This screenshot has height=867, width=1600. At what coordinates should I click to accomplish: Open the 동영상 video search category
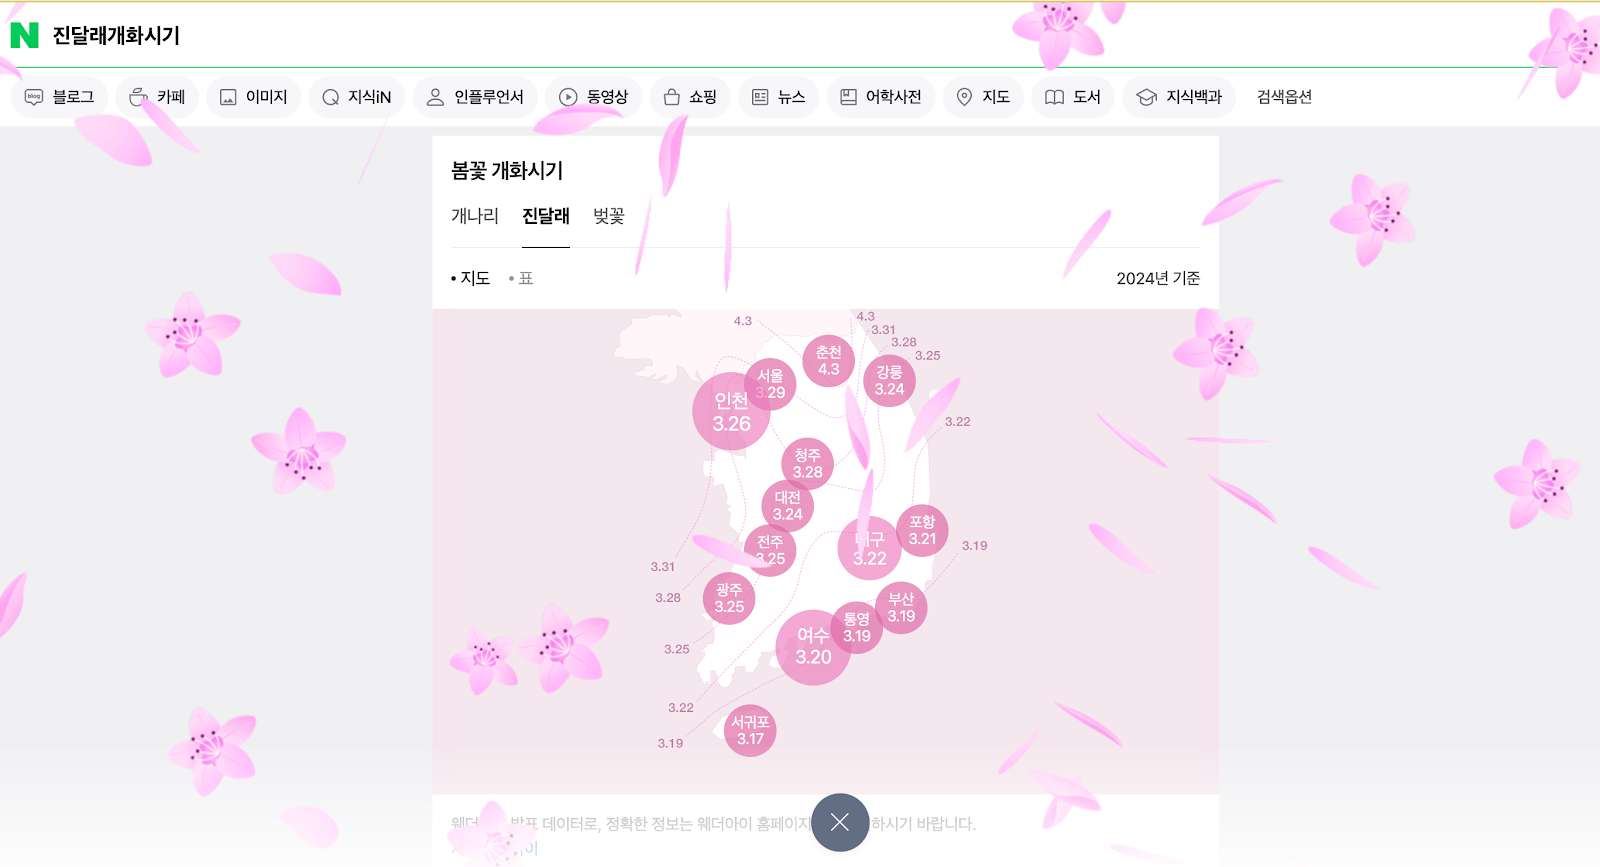tap(593, 97)
